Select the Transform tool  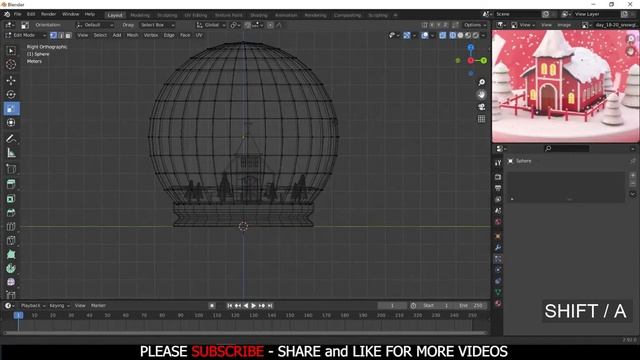tap(11, 122)
